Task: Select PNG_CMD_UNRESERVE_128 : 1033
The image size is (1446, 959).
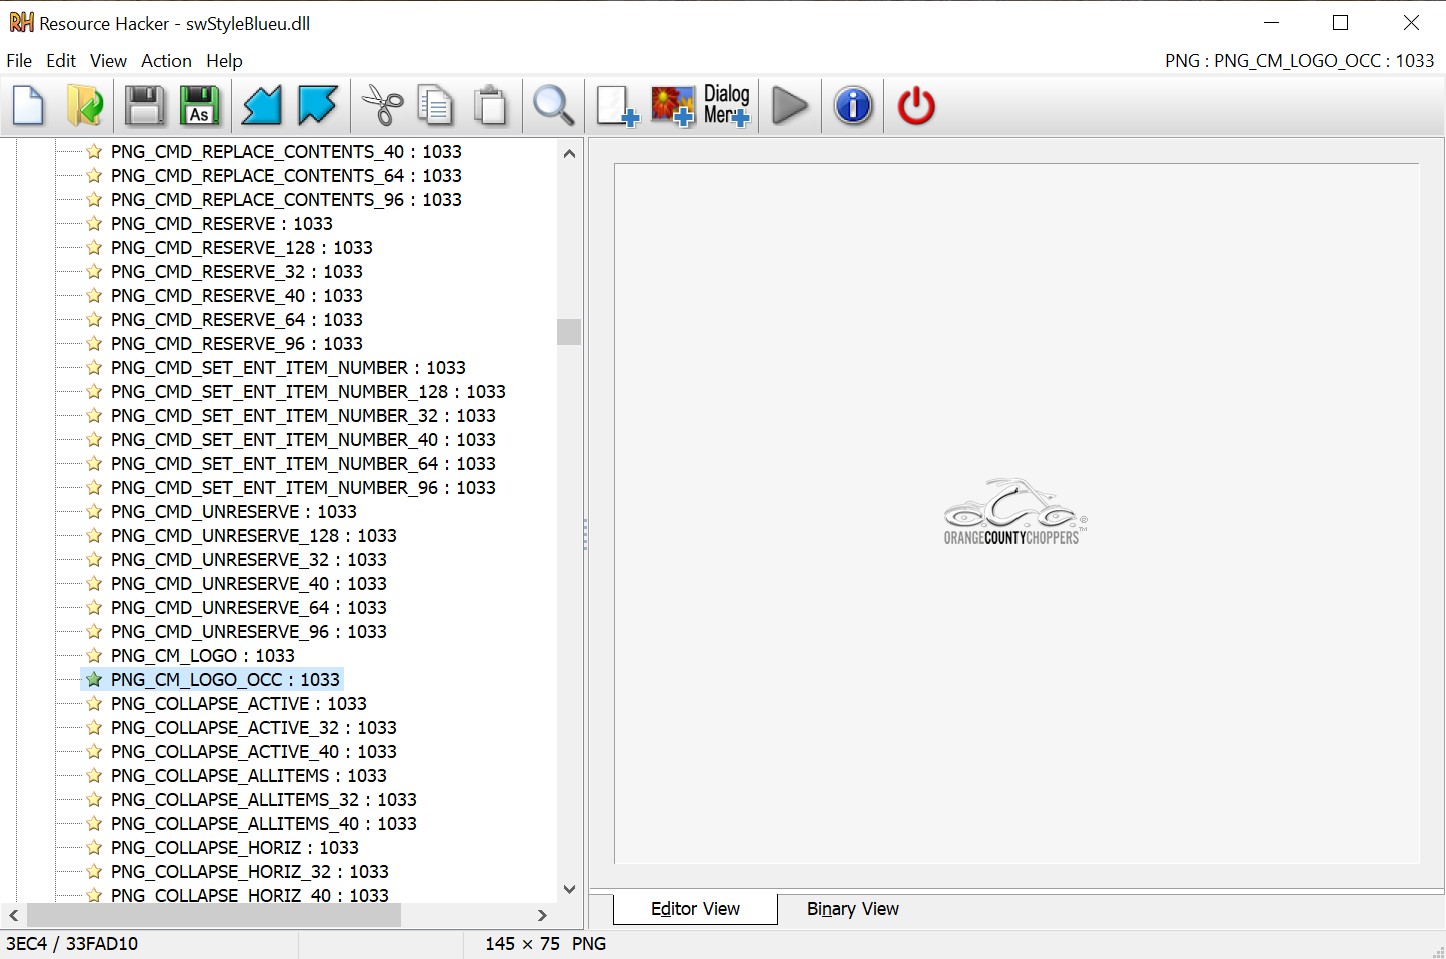Action: [x=253, y=535]
